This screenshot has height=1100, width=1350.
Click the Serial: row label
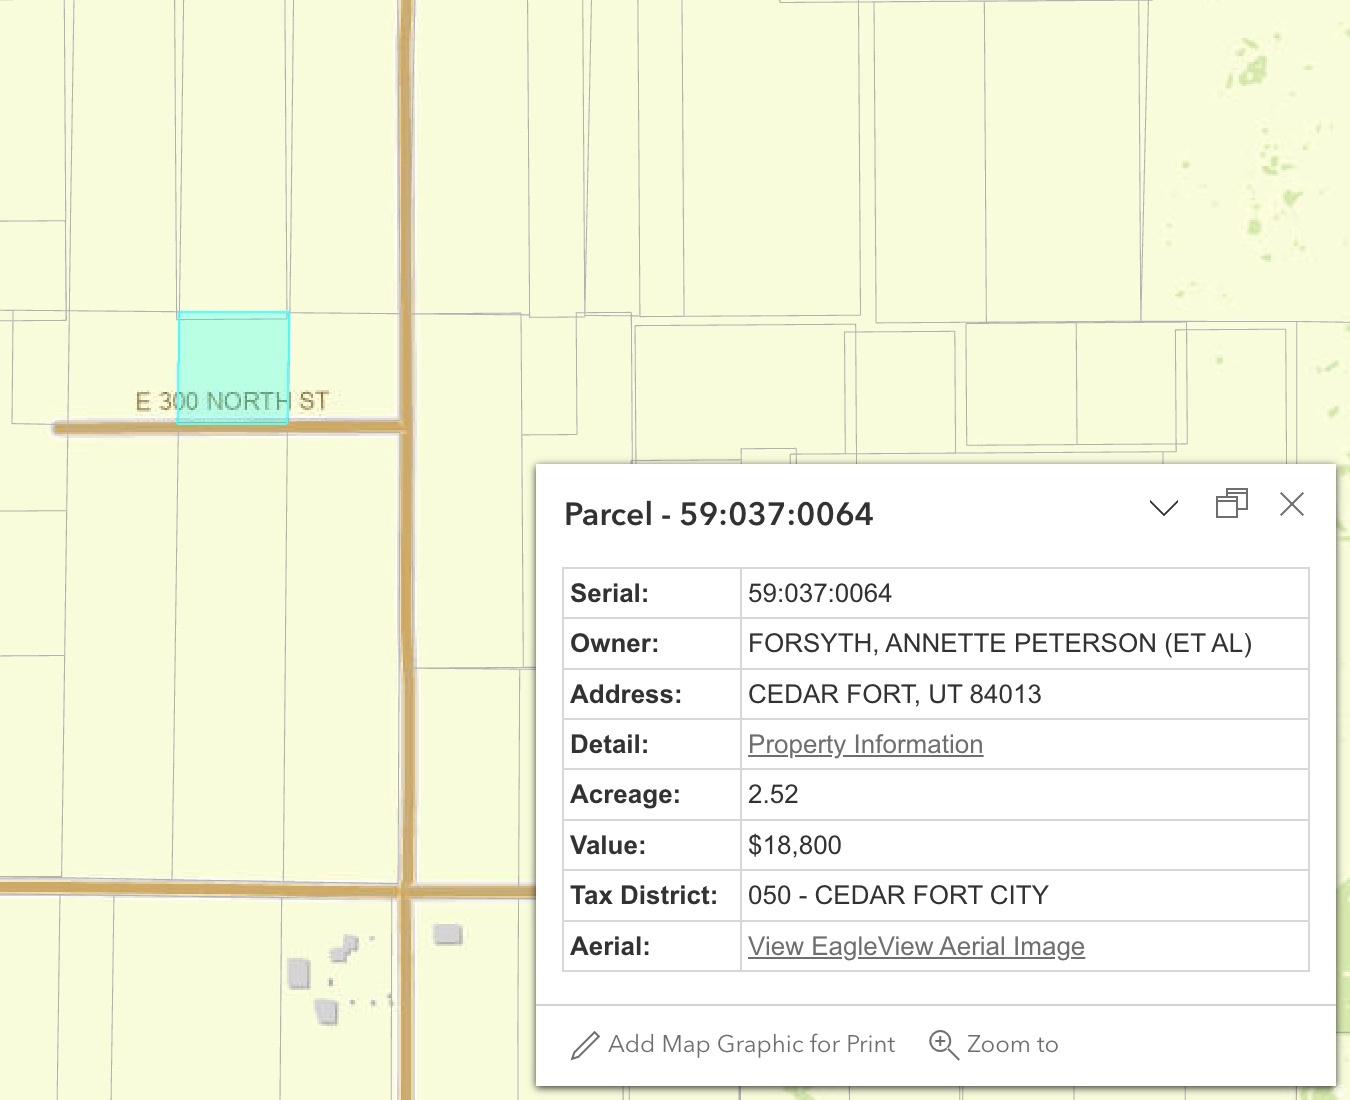[609, 593]
